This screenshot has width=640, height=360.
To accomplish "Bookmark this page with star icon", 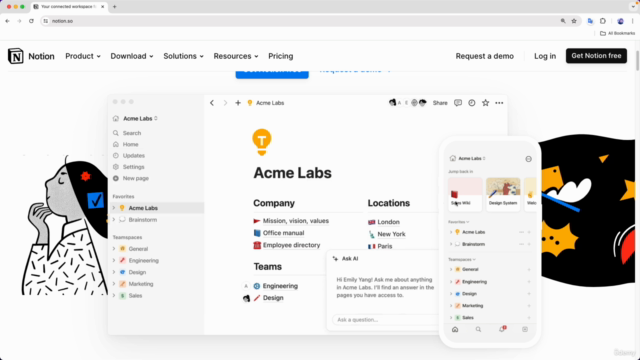I will click(x=574, y=21).
